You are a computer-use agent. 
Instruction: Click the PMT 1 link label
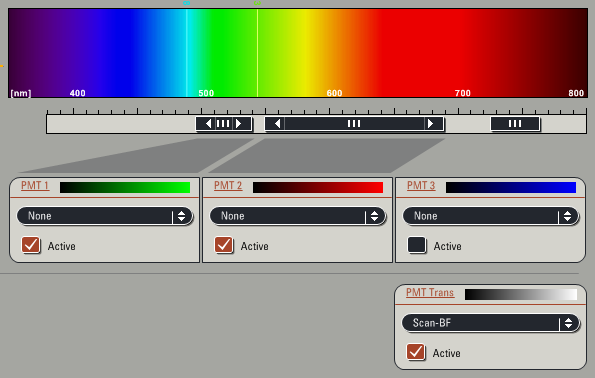pyautogui.click(x=35, y=186)
